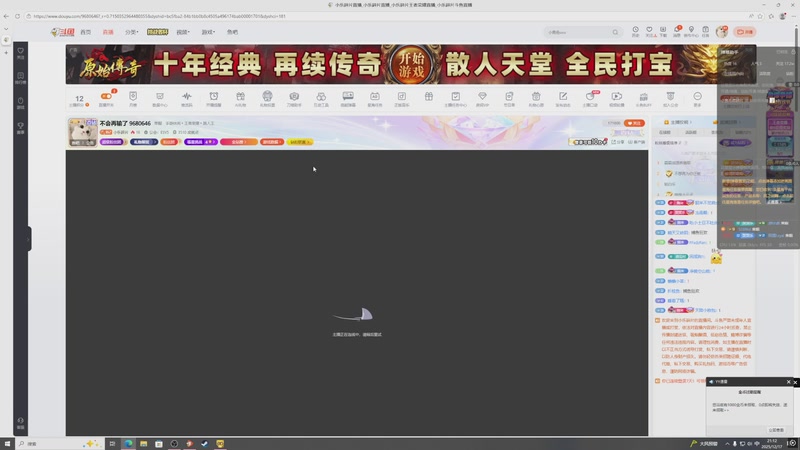Open the music note icon in toolbar
800x450 pixels.
pyautogui.click(x=402, y=98)
